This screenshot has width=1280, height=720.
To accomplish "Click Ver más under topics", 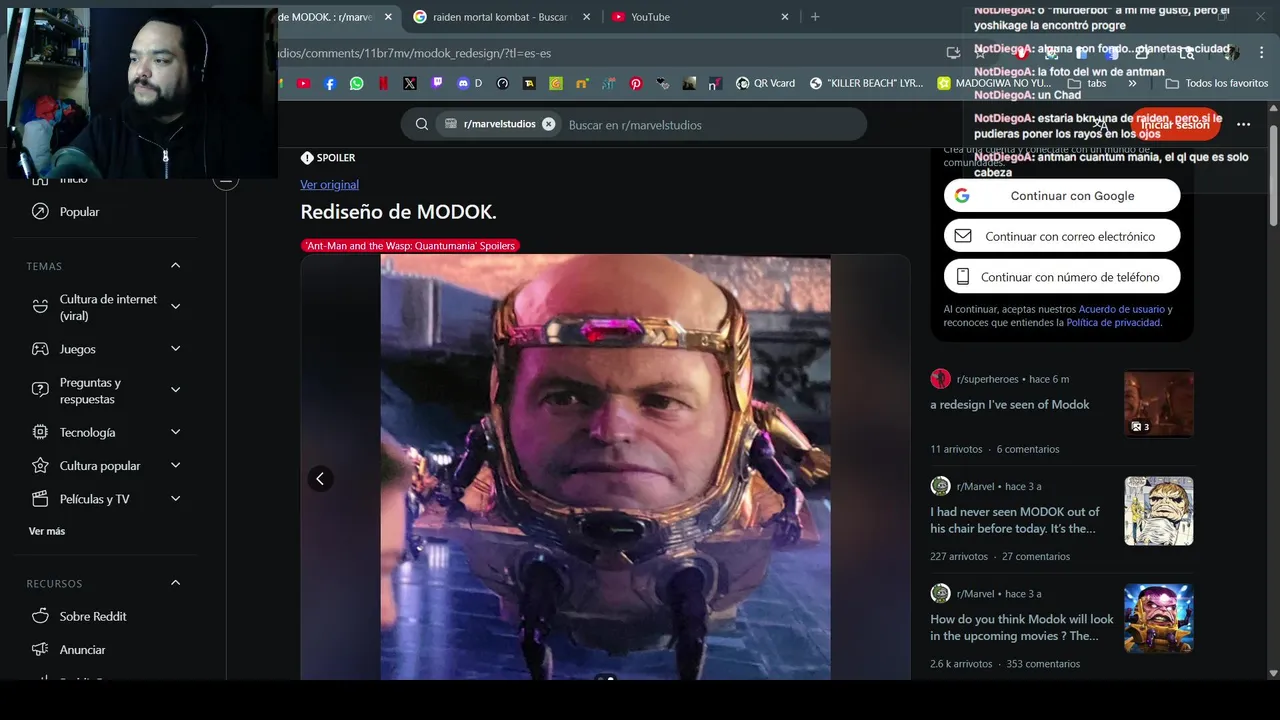I will click(47, 531).
